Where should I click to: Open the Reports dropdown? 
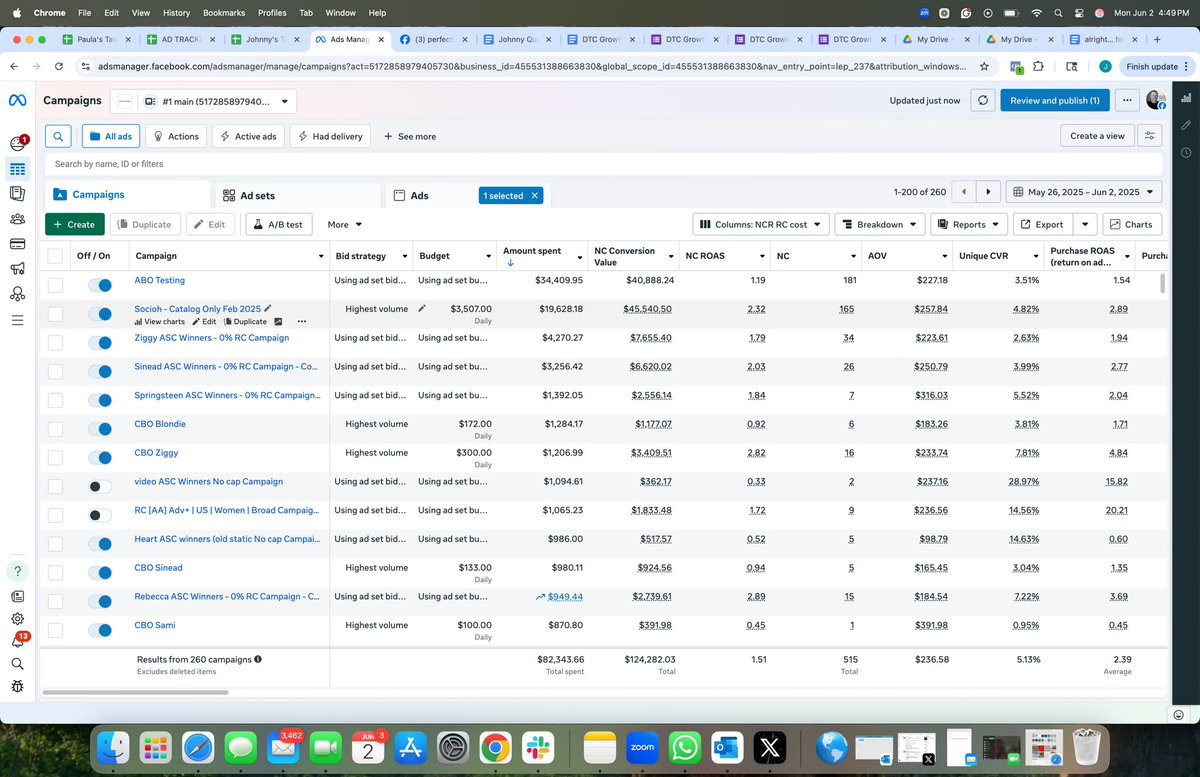point(968,224)
